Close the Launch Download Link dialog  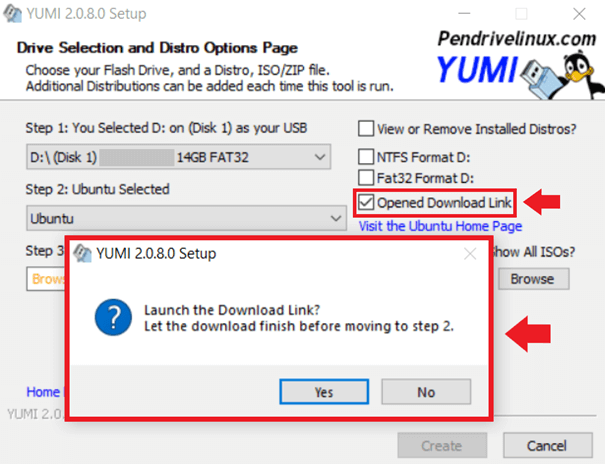coord(470,254)
